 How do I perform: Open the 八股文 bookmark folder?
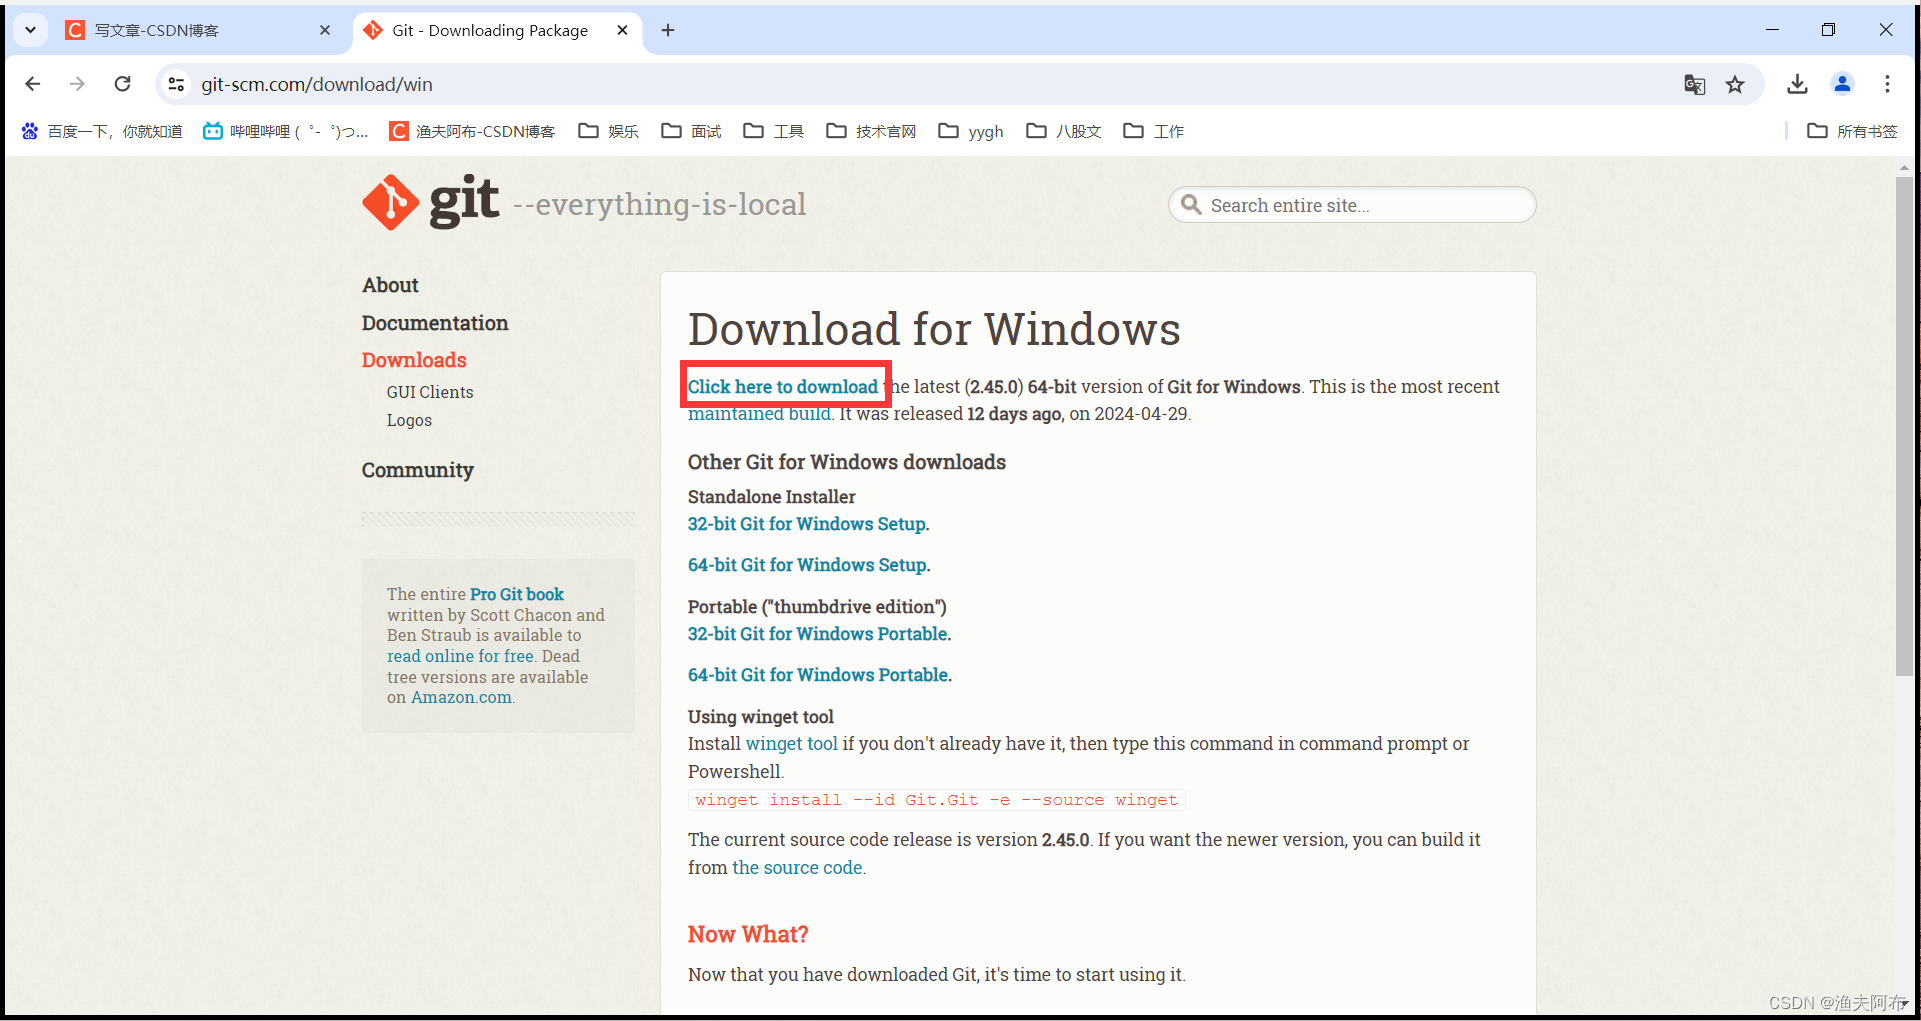click(x=1064, y=131)
